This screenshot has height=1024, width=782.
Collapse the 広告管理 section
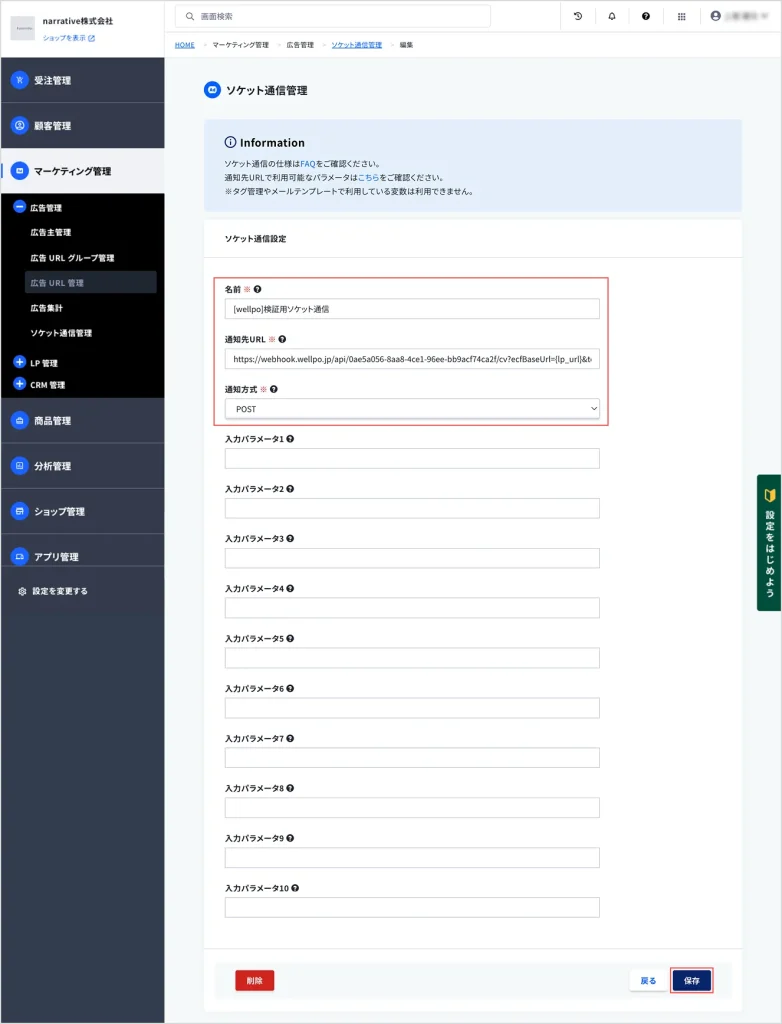point(19,208)
